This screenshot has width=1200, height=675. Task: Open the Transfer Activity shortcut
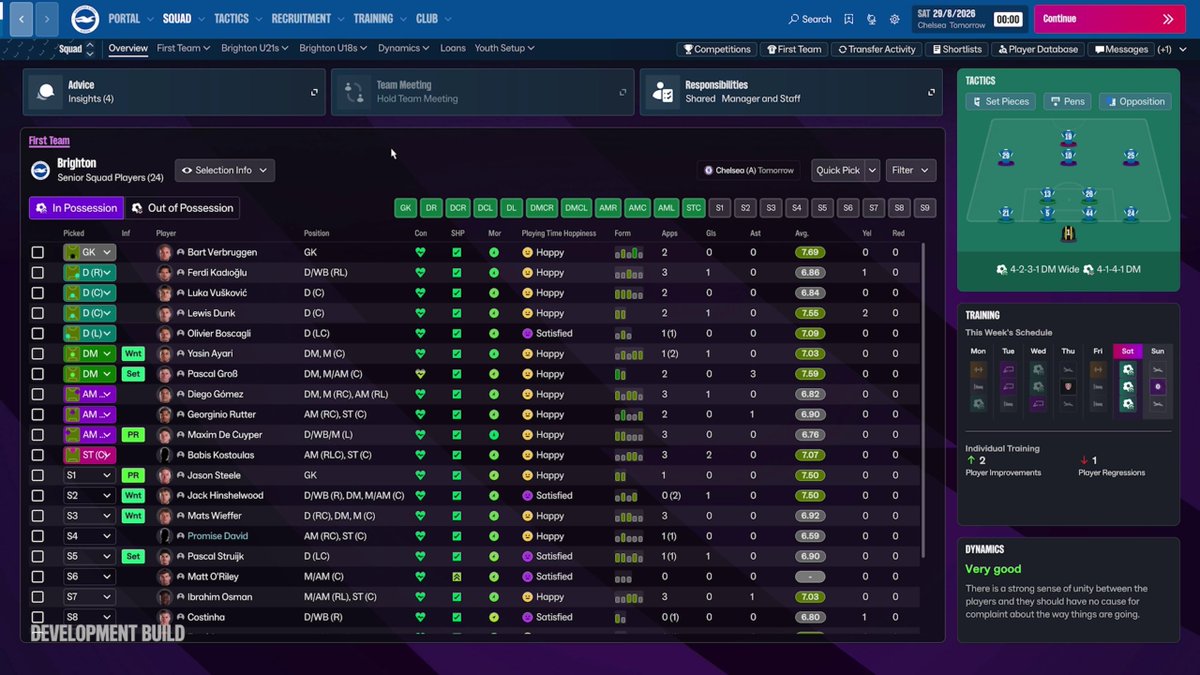point(877,49)
